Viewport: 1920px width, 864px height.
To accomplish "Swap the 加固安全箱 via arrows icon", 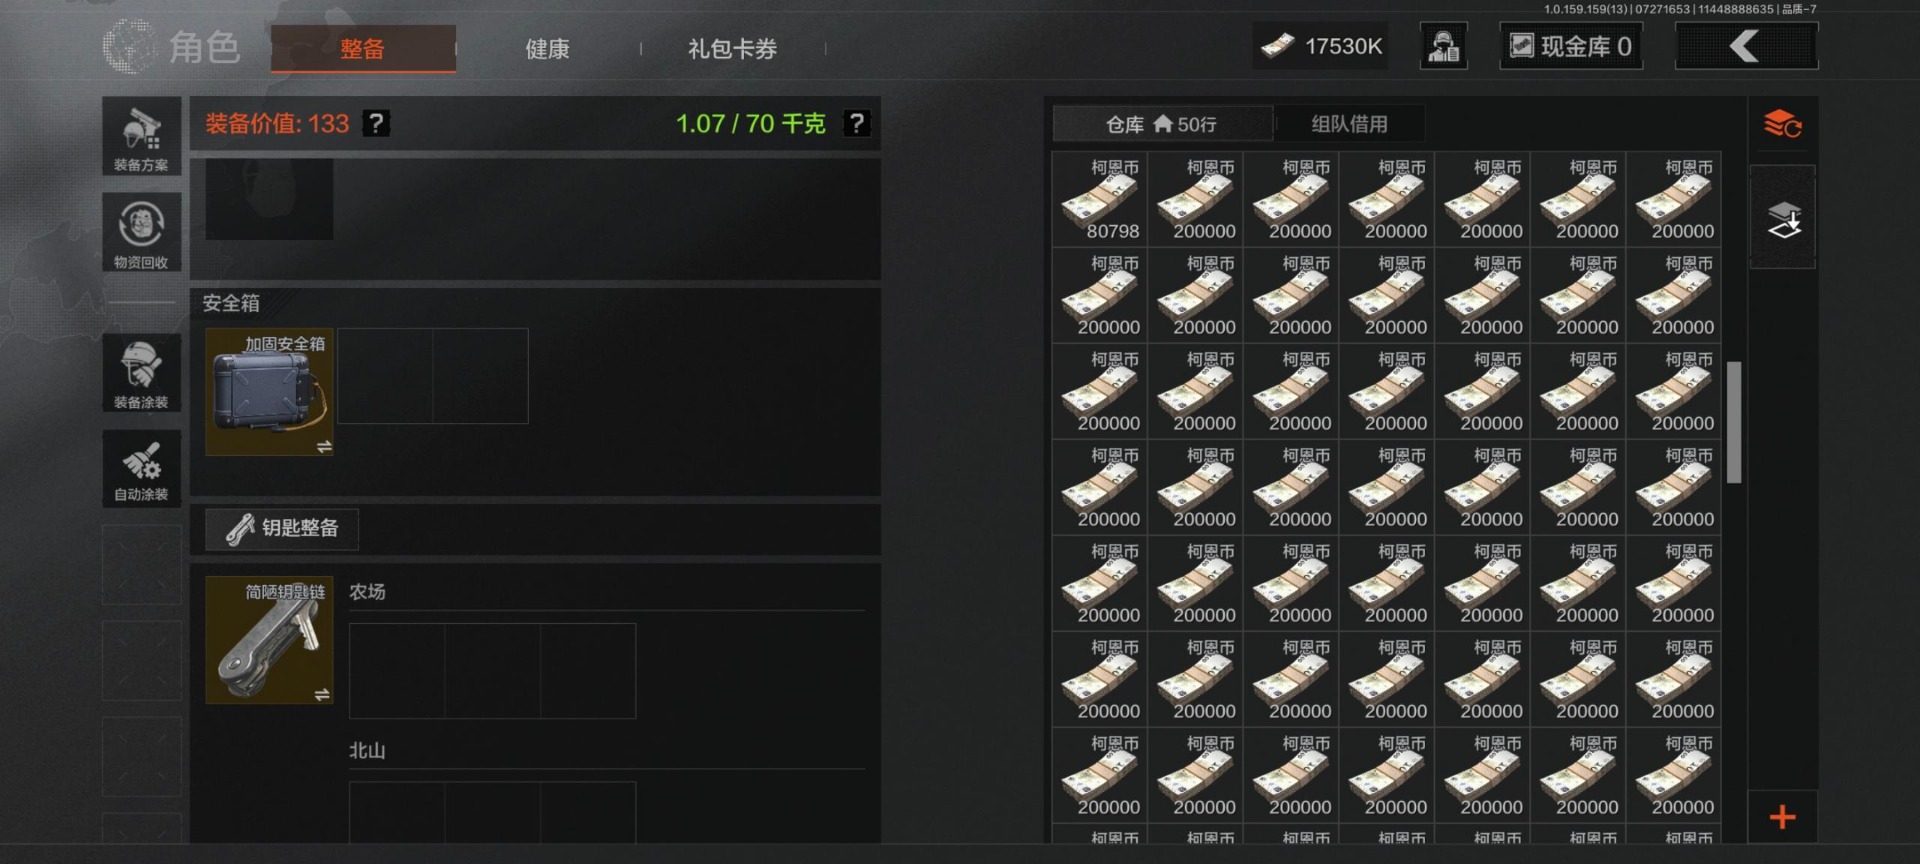I will 324,447.
